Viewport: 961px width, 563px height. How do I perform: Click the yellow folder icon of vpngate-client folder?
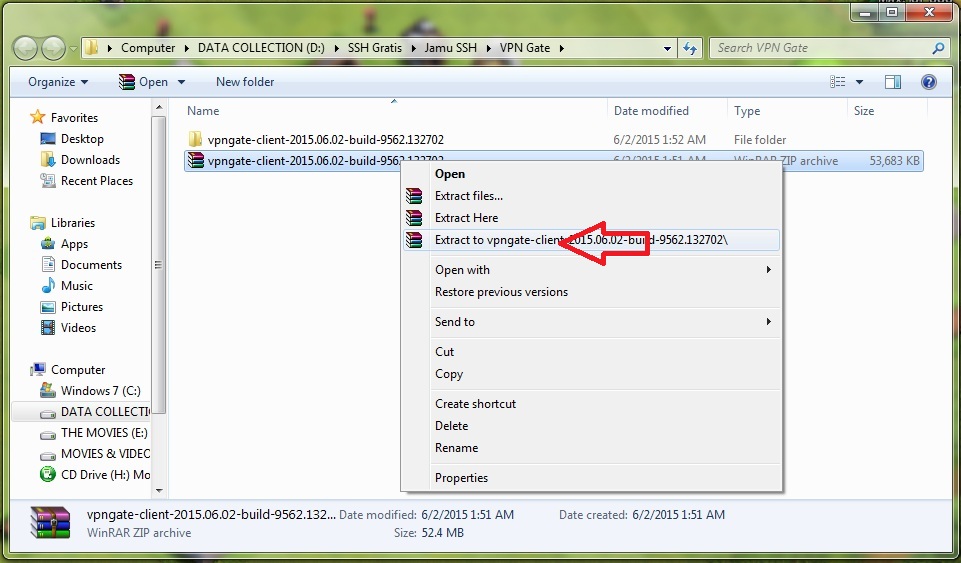click(196, 139)
